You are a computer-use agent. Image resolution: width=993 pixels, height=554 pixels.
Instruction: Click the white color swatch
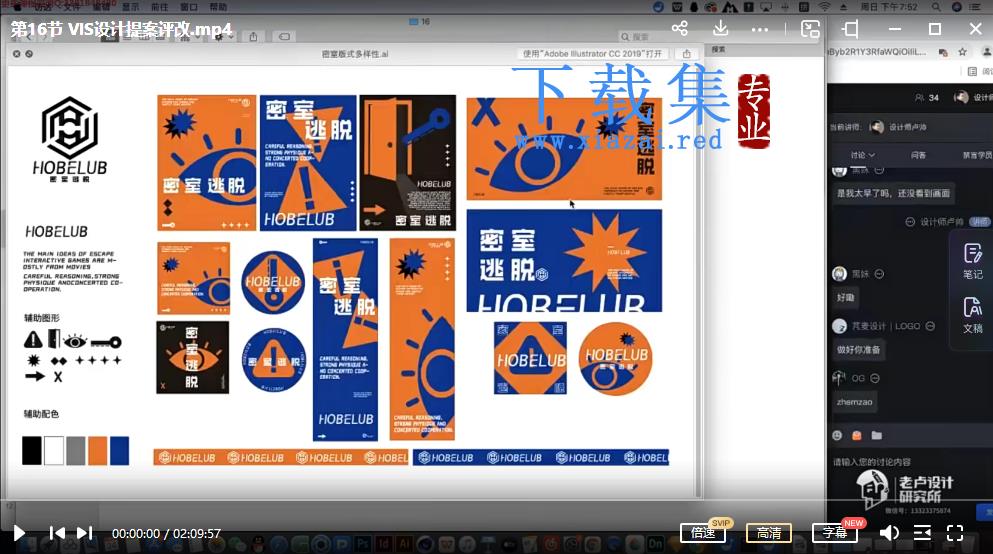[54, 450]
